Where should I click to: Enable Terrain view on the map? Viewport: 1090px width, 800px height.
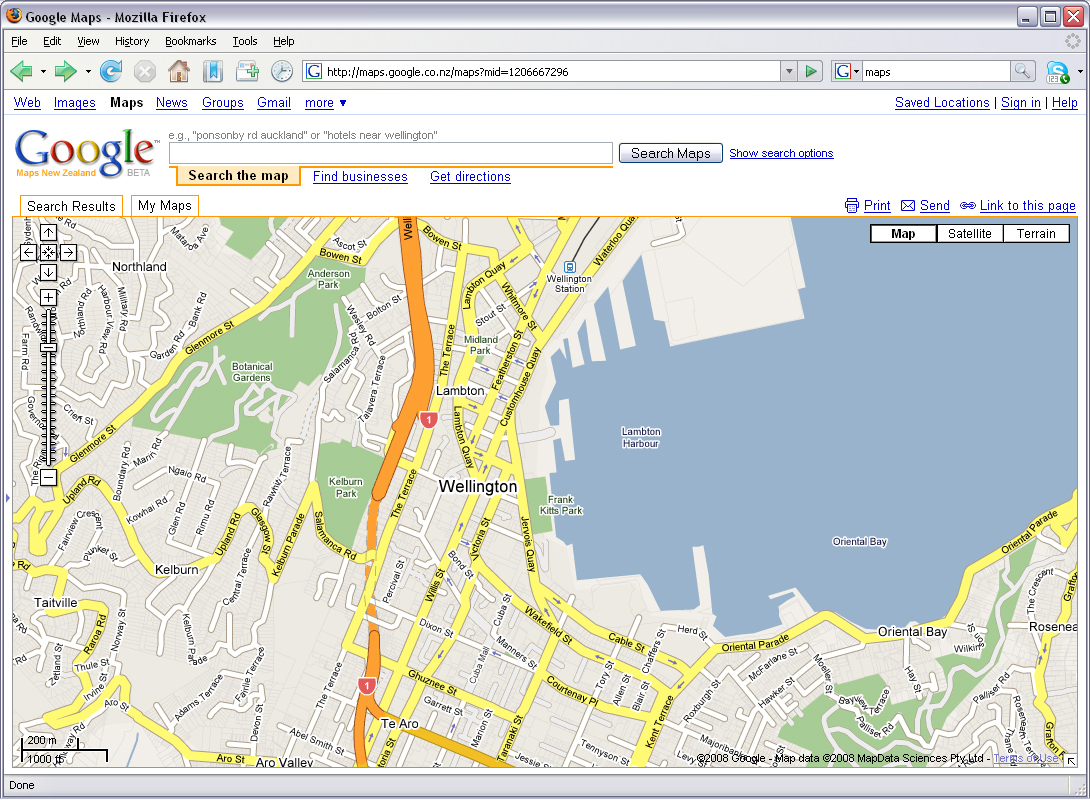click(1036, 233)
